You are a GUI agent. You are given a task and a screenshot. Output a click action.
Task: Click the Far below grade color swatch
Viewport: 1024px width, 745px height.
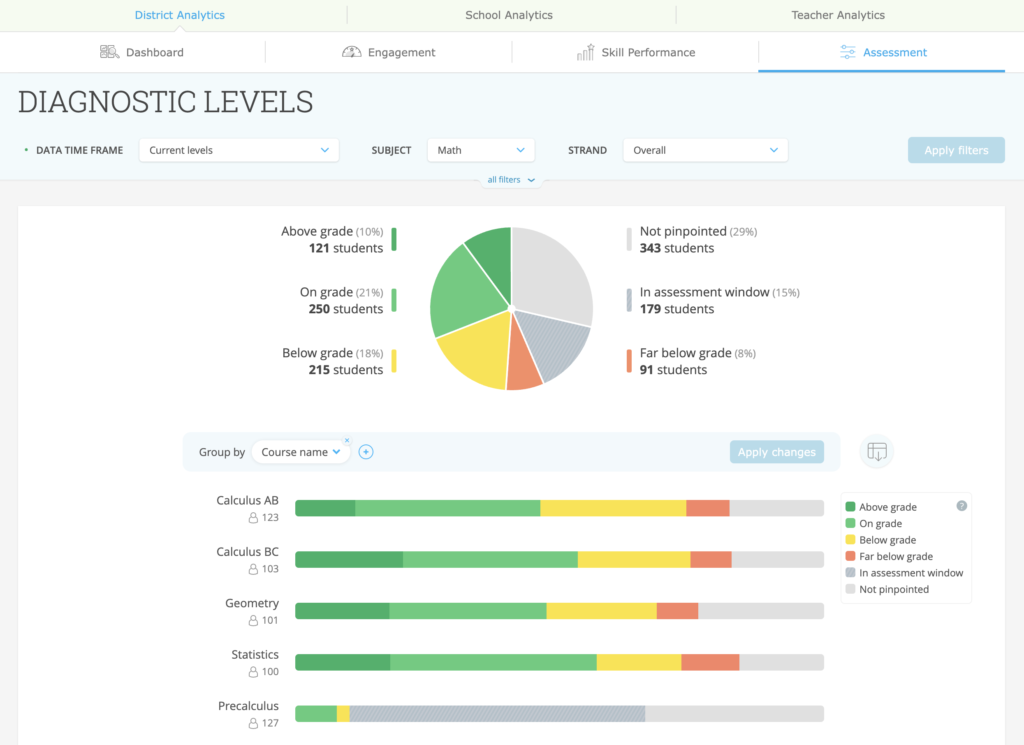[x=850, y=556]
